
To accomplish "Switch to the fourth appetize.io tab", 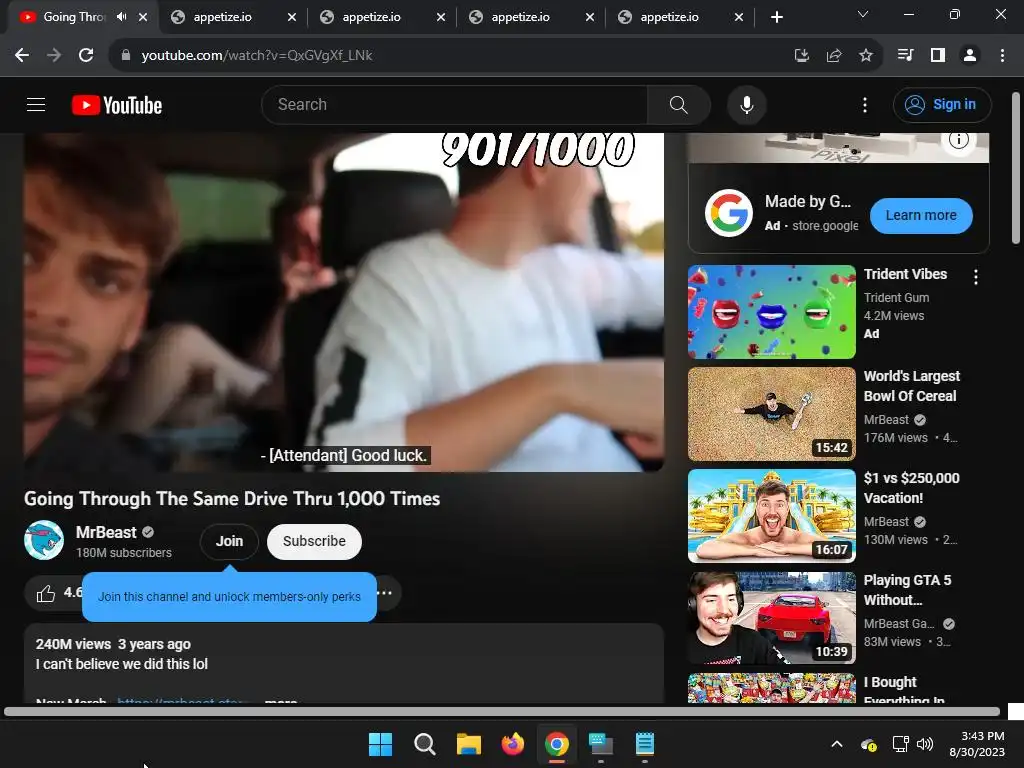I will pyautogui.click(x=680, y=17).
